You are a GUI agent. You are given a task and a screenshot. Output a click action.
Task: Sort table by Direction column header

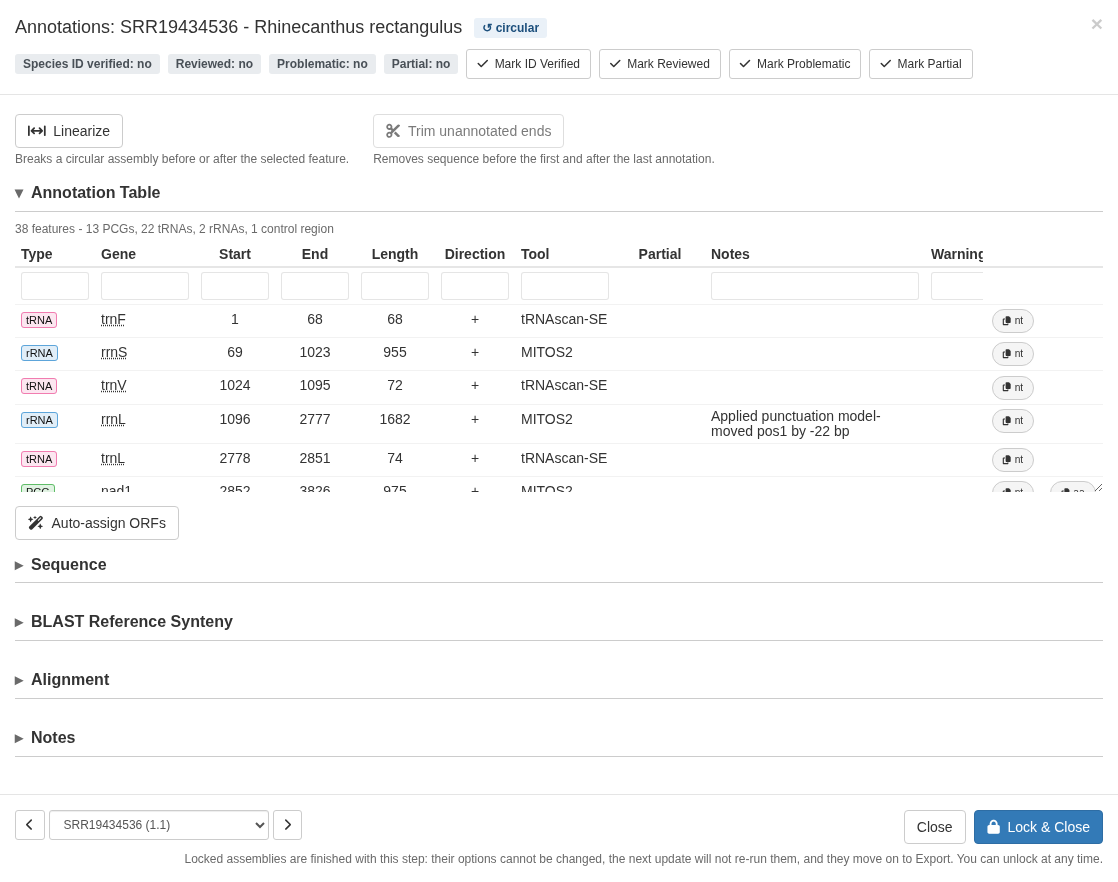475,255
